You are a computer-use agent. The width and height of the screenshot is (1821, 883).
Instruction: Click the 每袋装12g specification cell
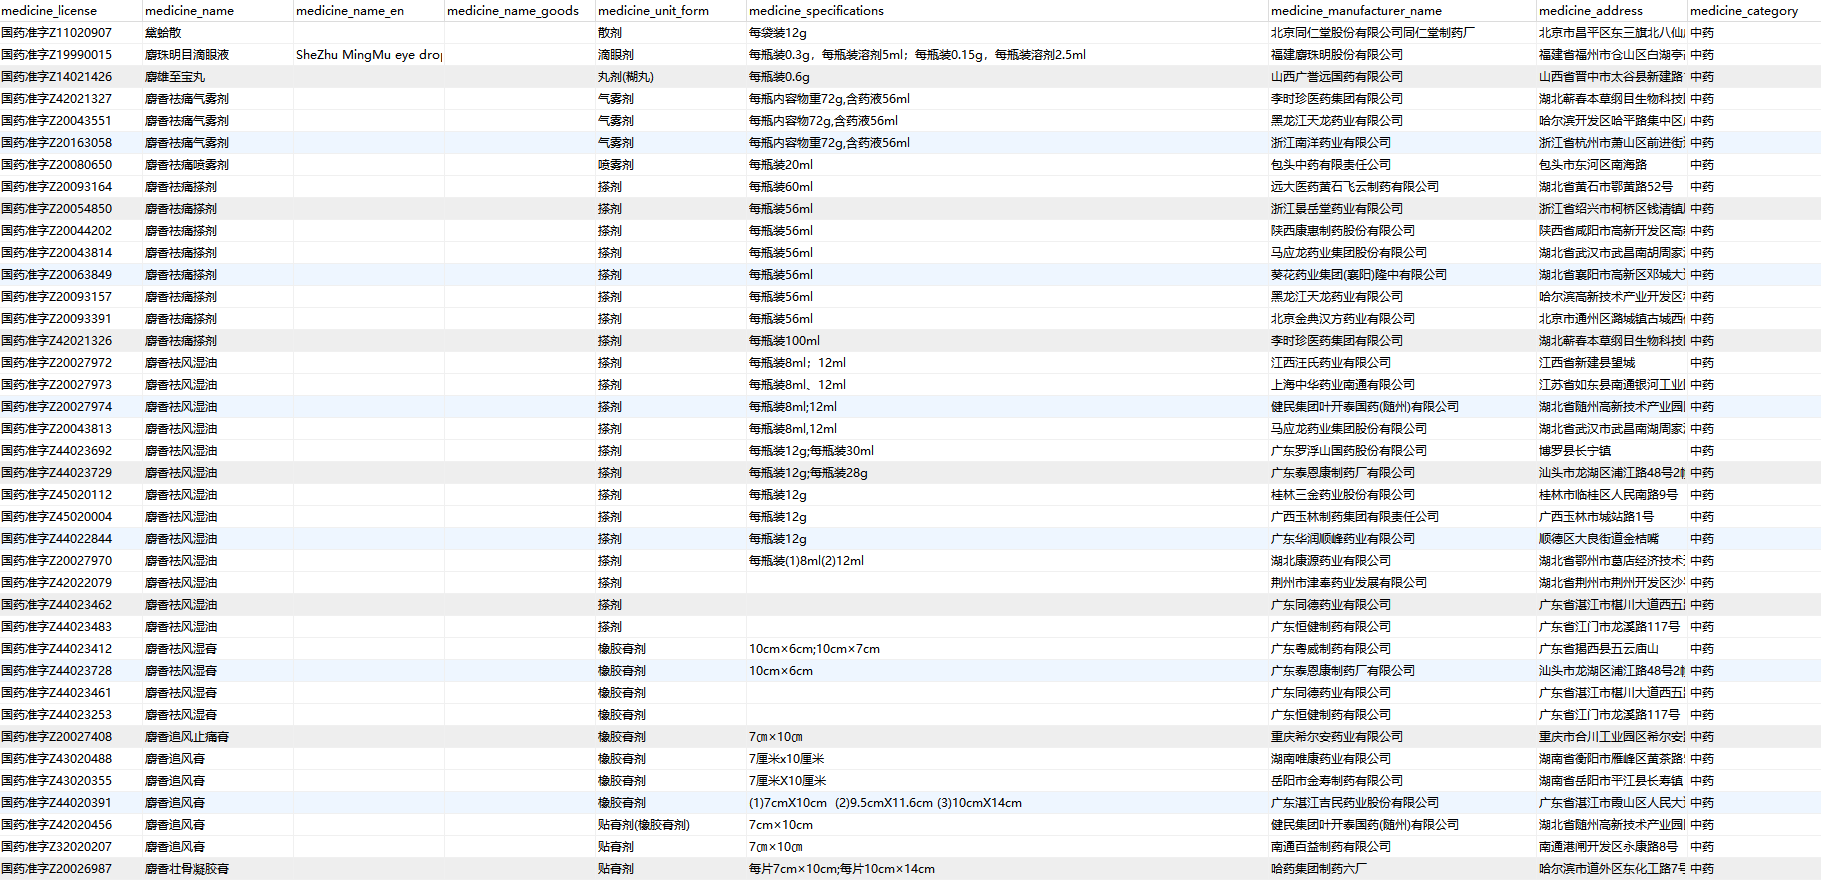click(778, 33)
